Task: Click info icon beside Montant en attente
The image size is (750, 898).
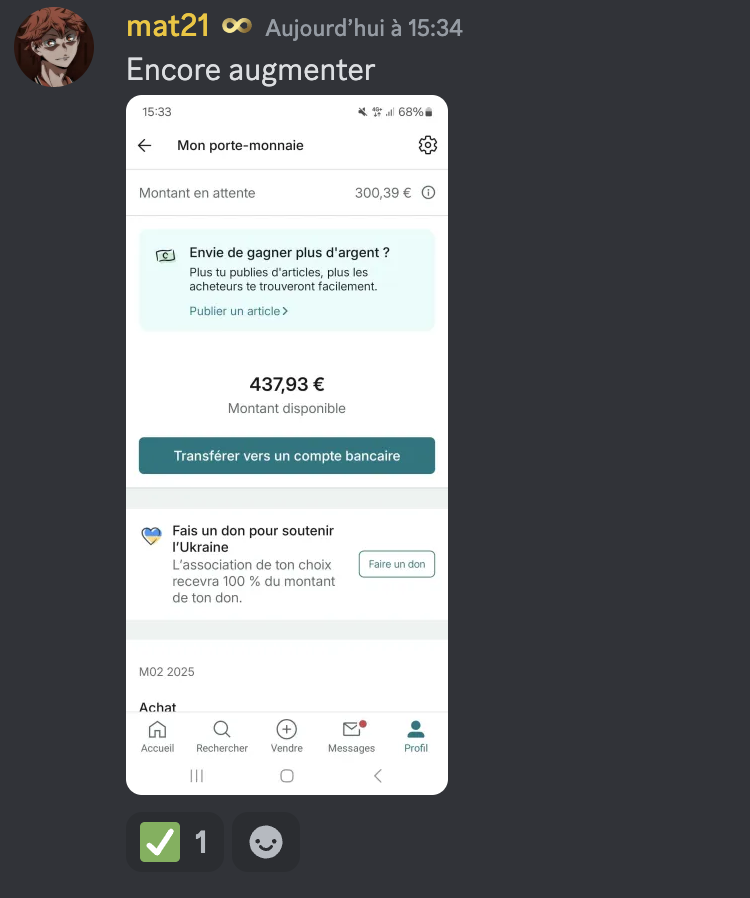Action: coord(428,192)
